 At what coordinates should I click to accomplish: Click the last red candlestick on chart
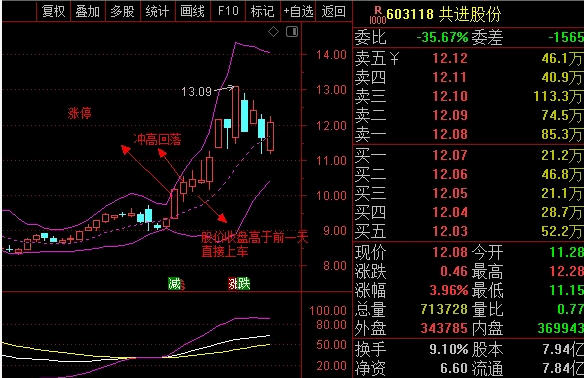coord(270,136)
